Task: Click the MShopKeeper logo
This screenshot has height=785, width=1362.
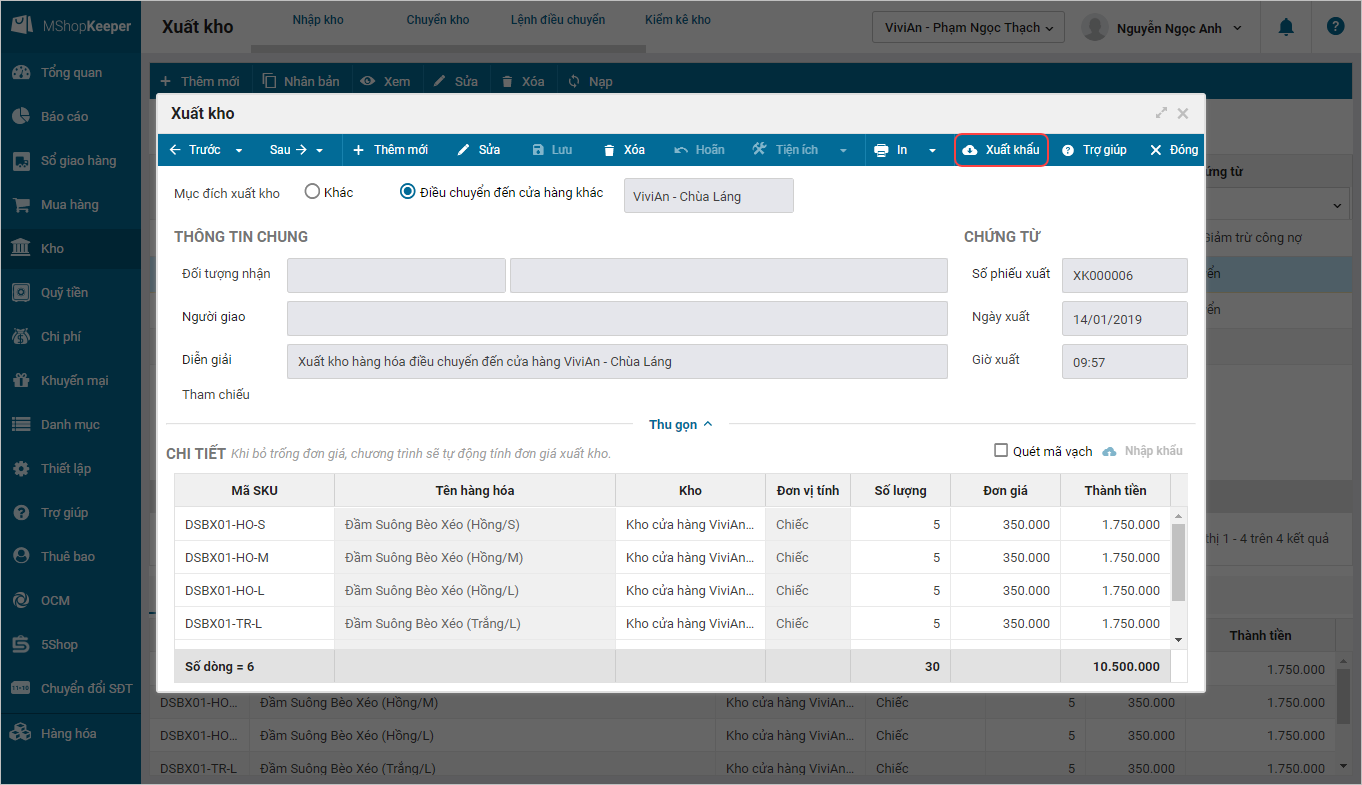Action: coord(70,26)
